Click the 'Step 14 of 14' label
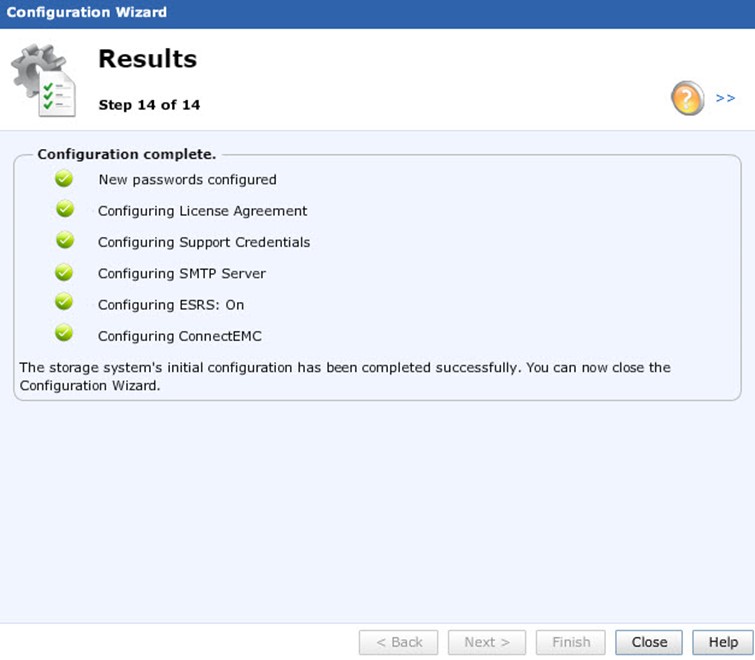Viewport: 755px width, 660px height. (149, 105)
